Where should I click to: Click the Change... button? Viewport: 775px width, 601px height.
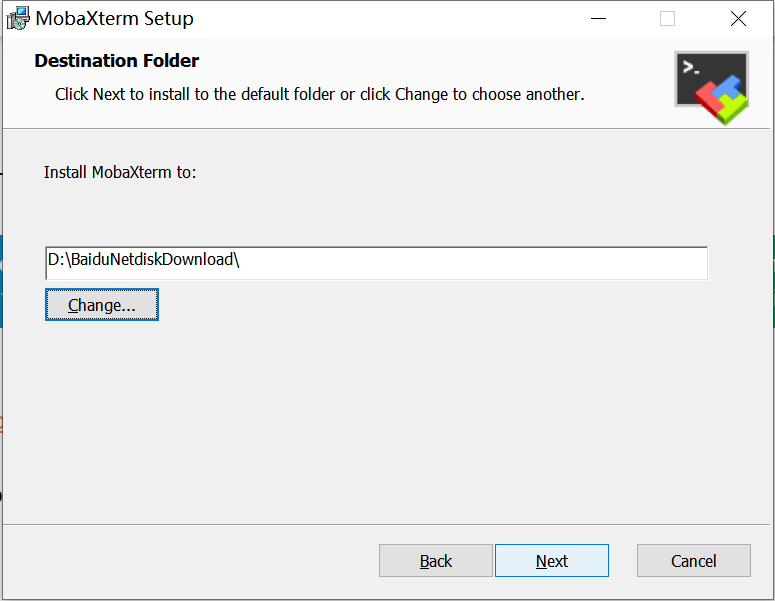(102, 305)
